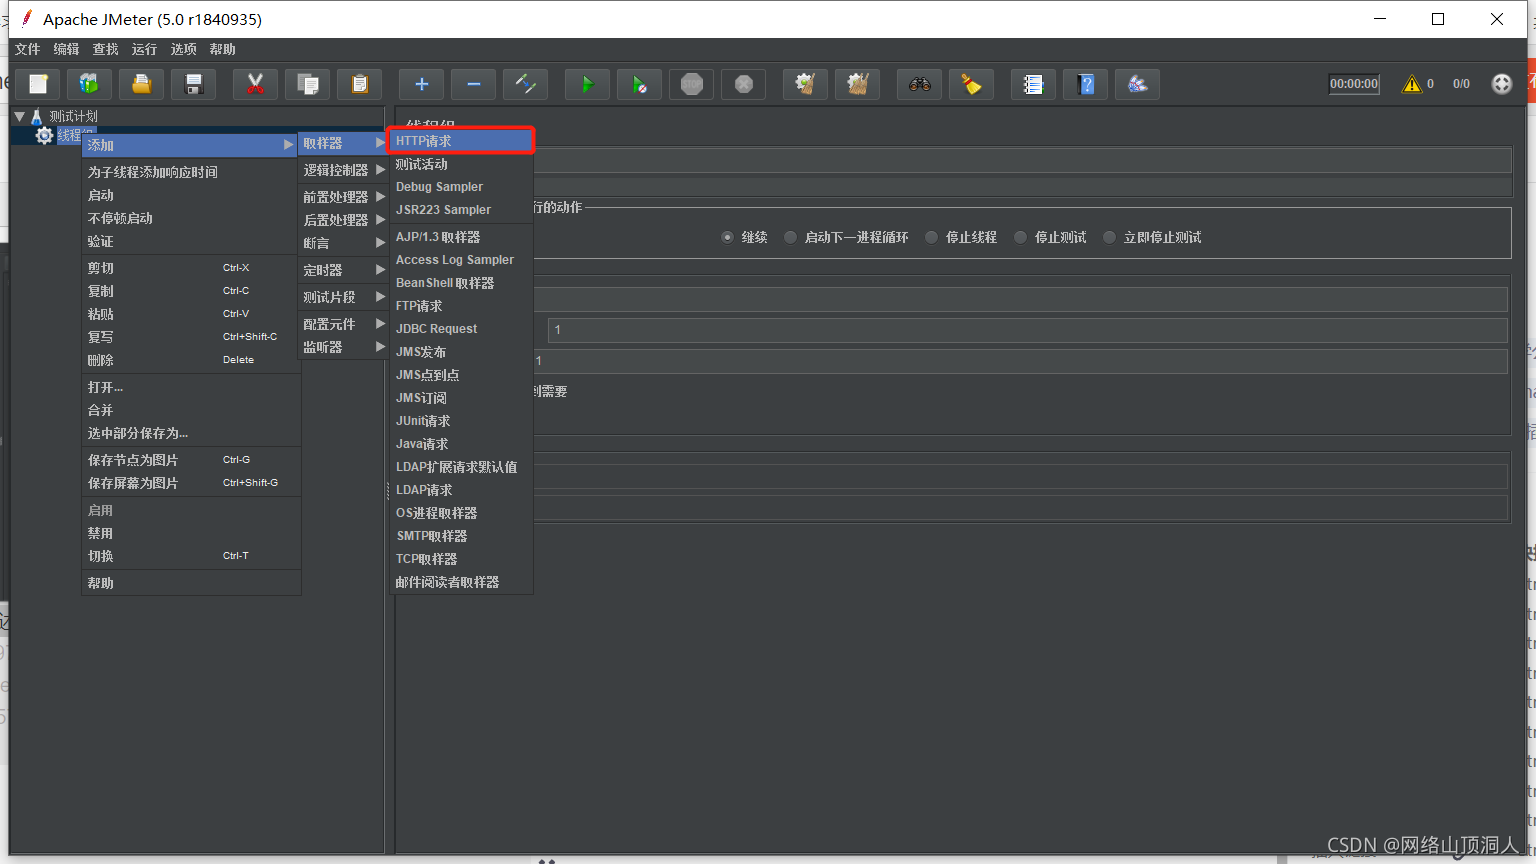Click the thread group gear icon in tree
The width and height of the screenshot is (1536, 864).
click(x=44, y=135)
